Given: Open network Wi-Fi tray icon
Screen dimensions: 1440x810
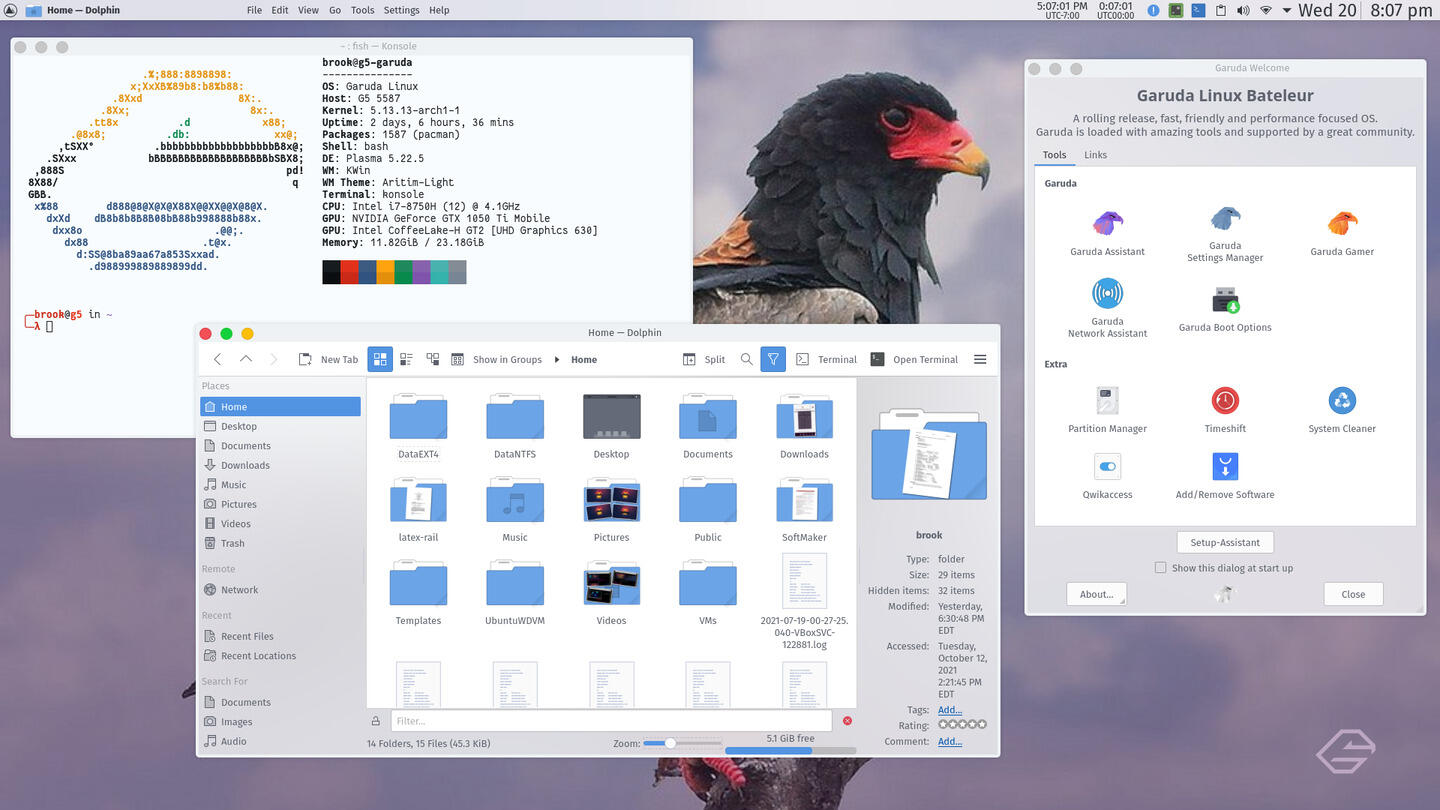Looking at the screenshot, I should (1265, 10).
